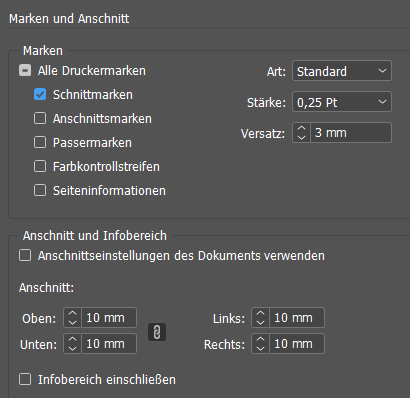Check Anschnittseinstellungen des Dokuments verwenden

click(x=25, y=256)
